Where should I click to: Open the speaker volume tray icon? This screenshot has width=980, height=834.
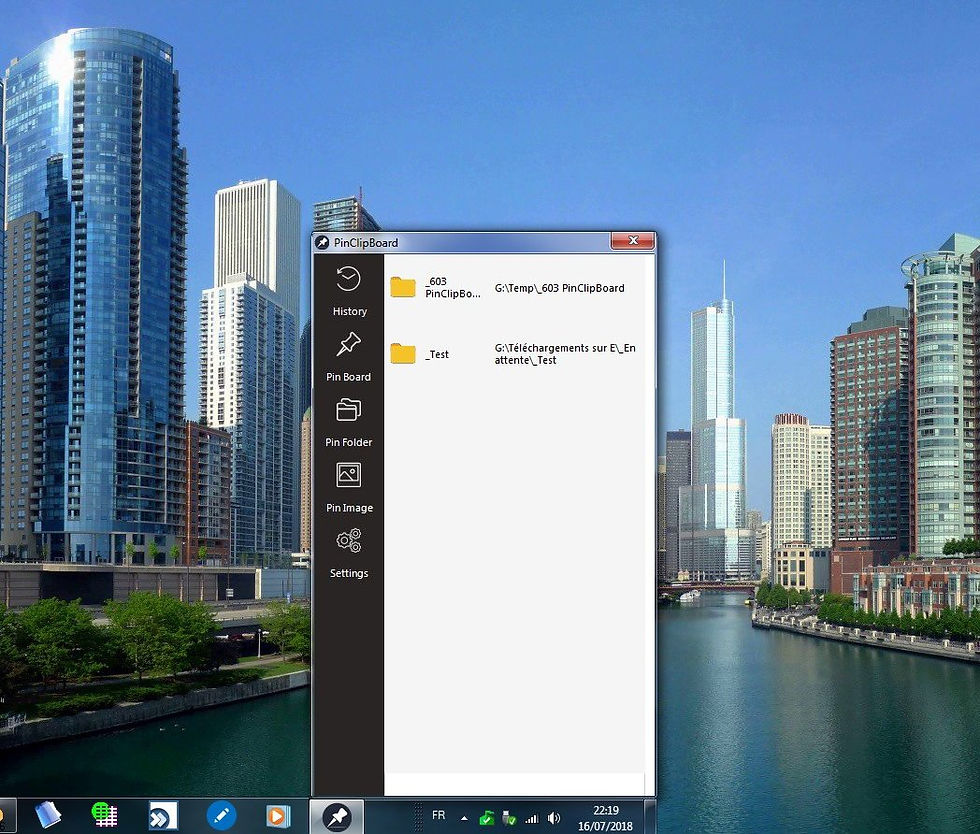pyautogui.click(x=554, y=818)
